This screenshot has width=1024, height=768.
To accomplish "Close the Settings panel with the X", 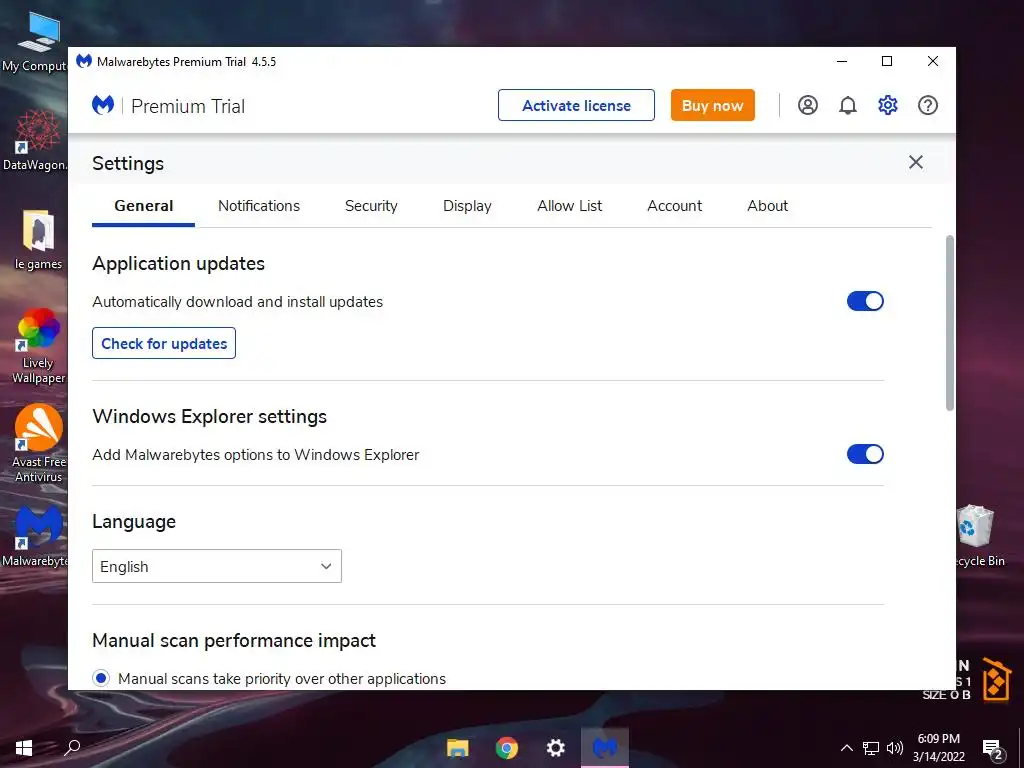I will click(916, 162).
